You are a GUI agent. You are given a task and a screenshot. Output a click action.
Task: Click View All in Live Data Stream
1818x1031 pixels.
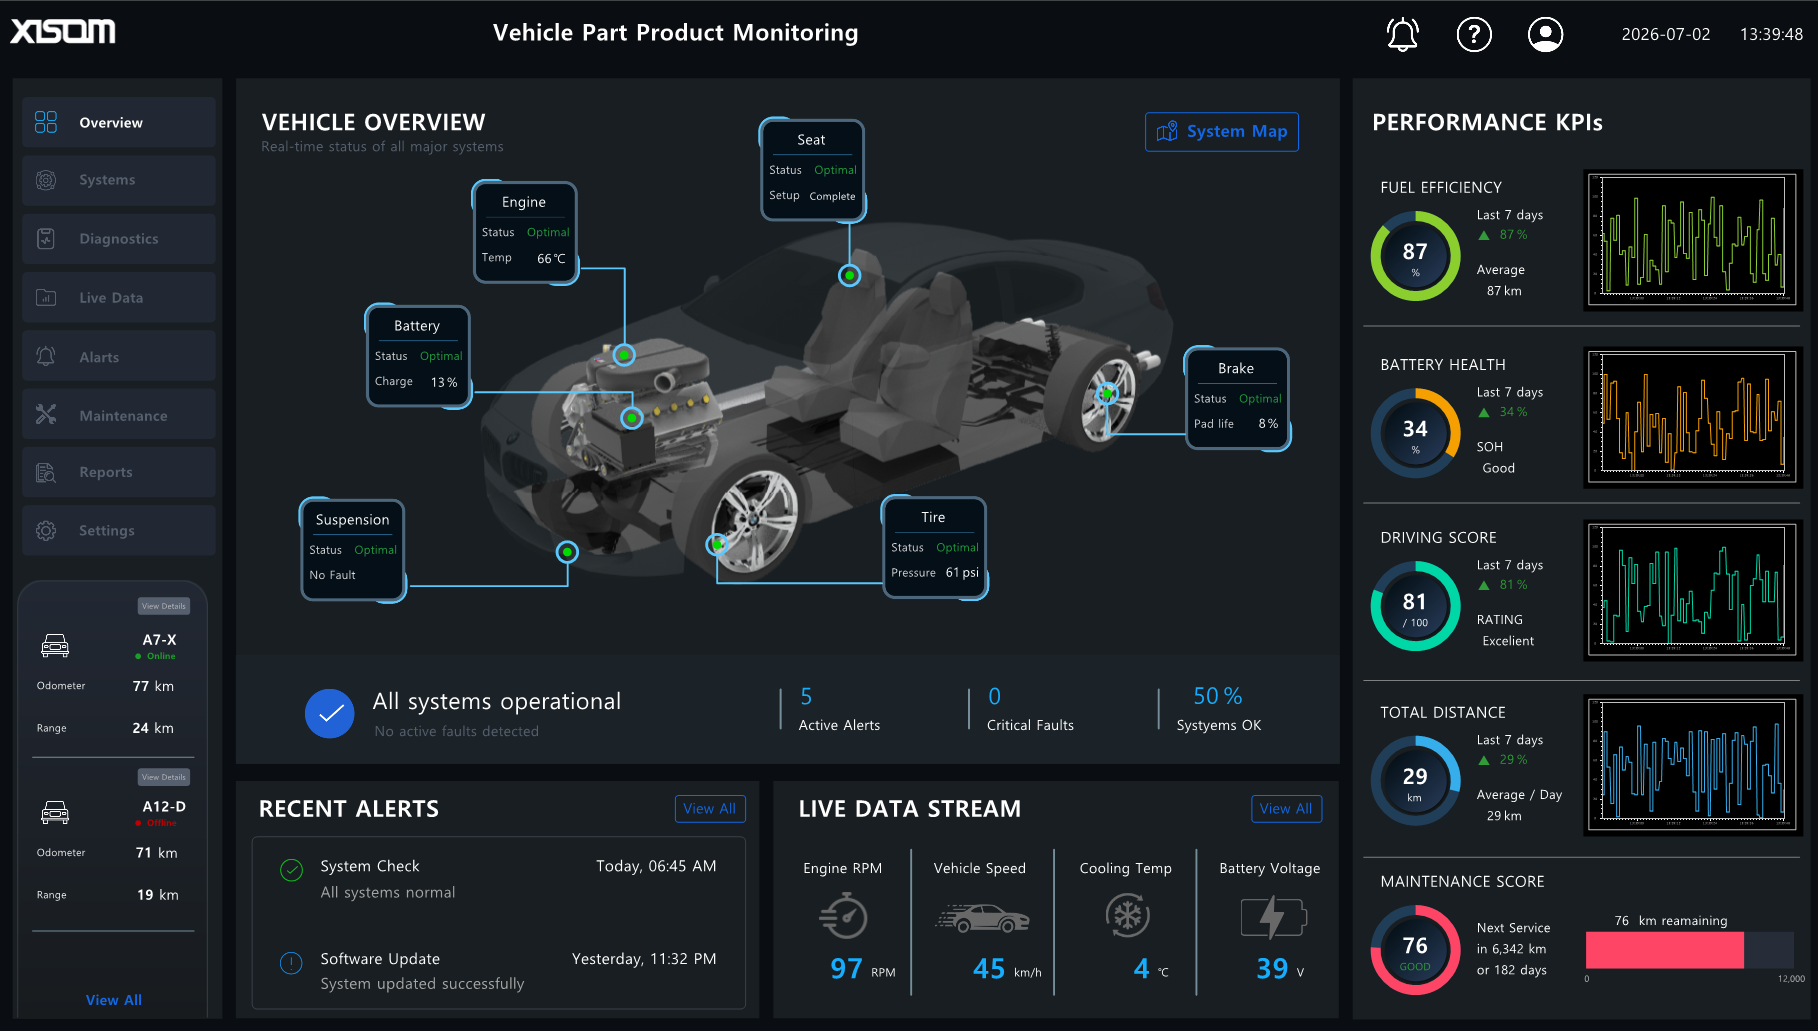[x=1286, y=809]
